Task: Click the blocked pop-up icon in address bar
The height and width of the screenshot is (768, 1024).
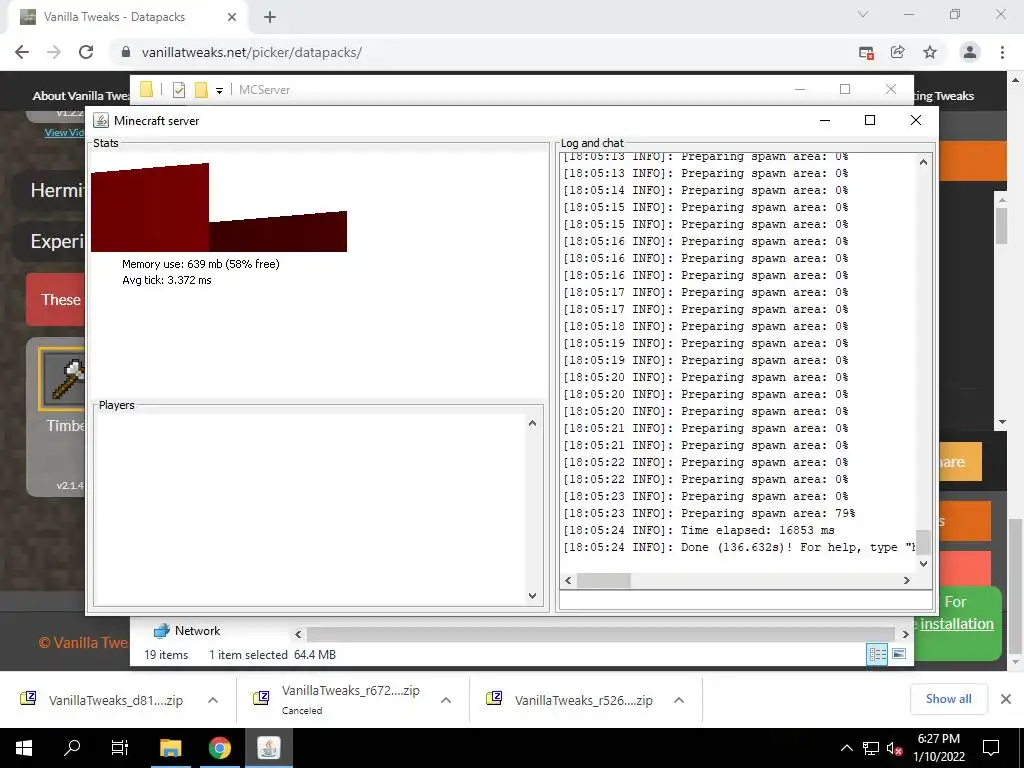Action: (866, 52)
